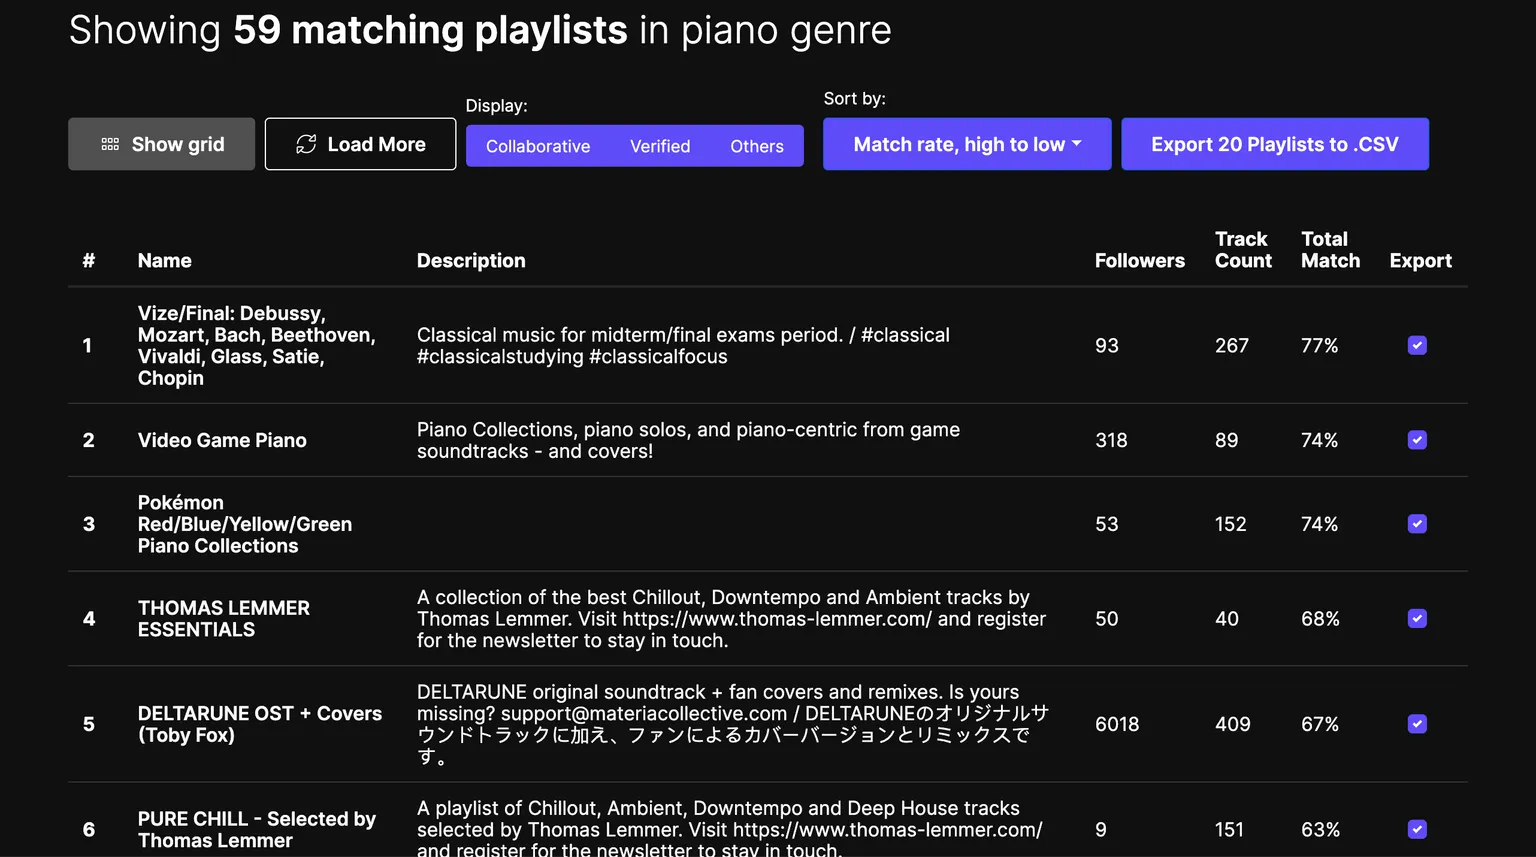Click the Total Match column header
This screenshot has height=857, width=1536.
[1330, 250]
